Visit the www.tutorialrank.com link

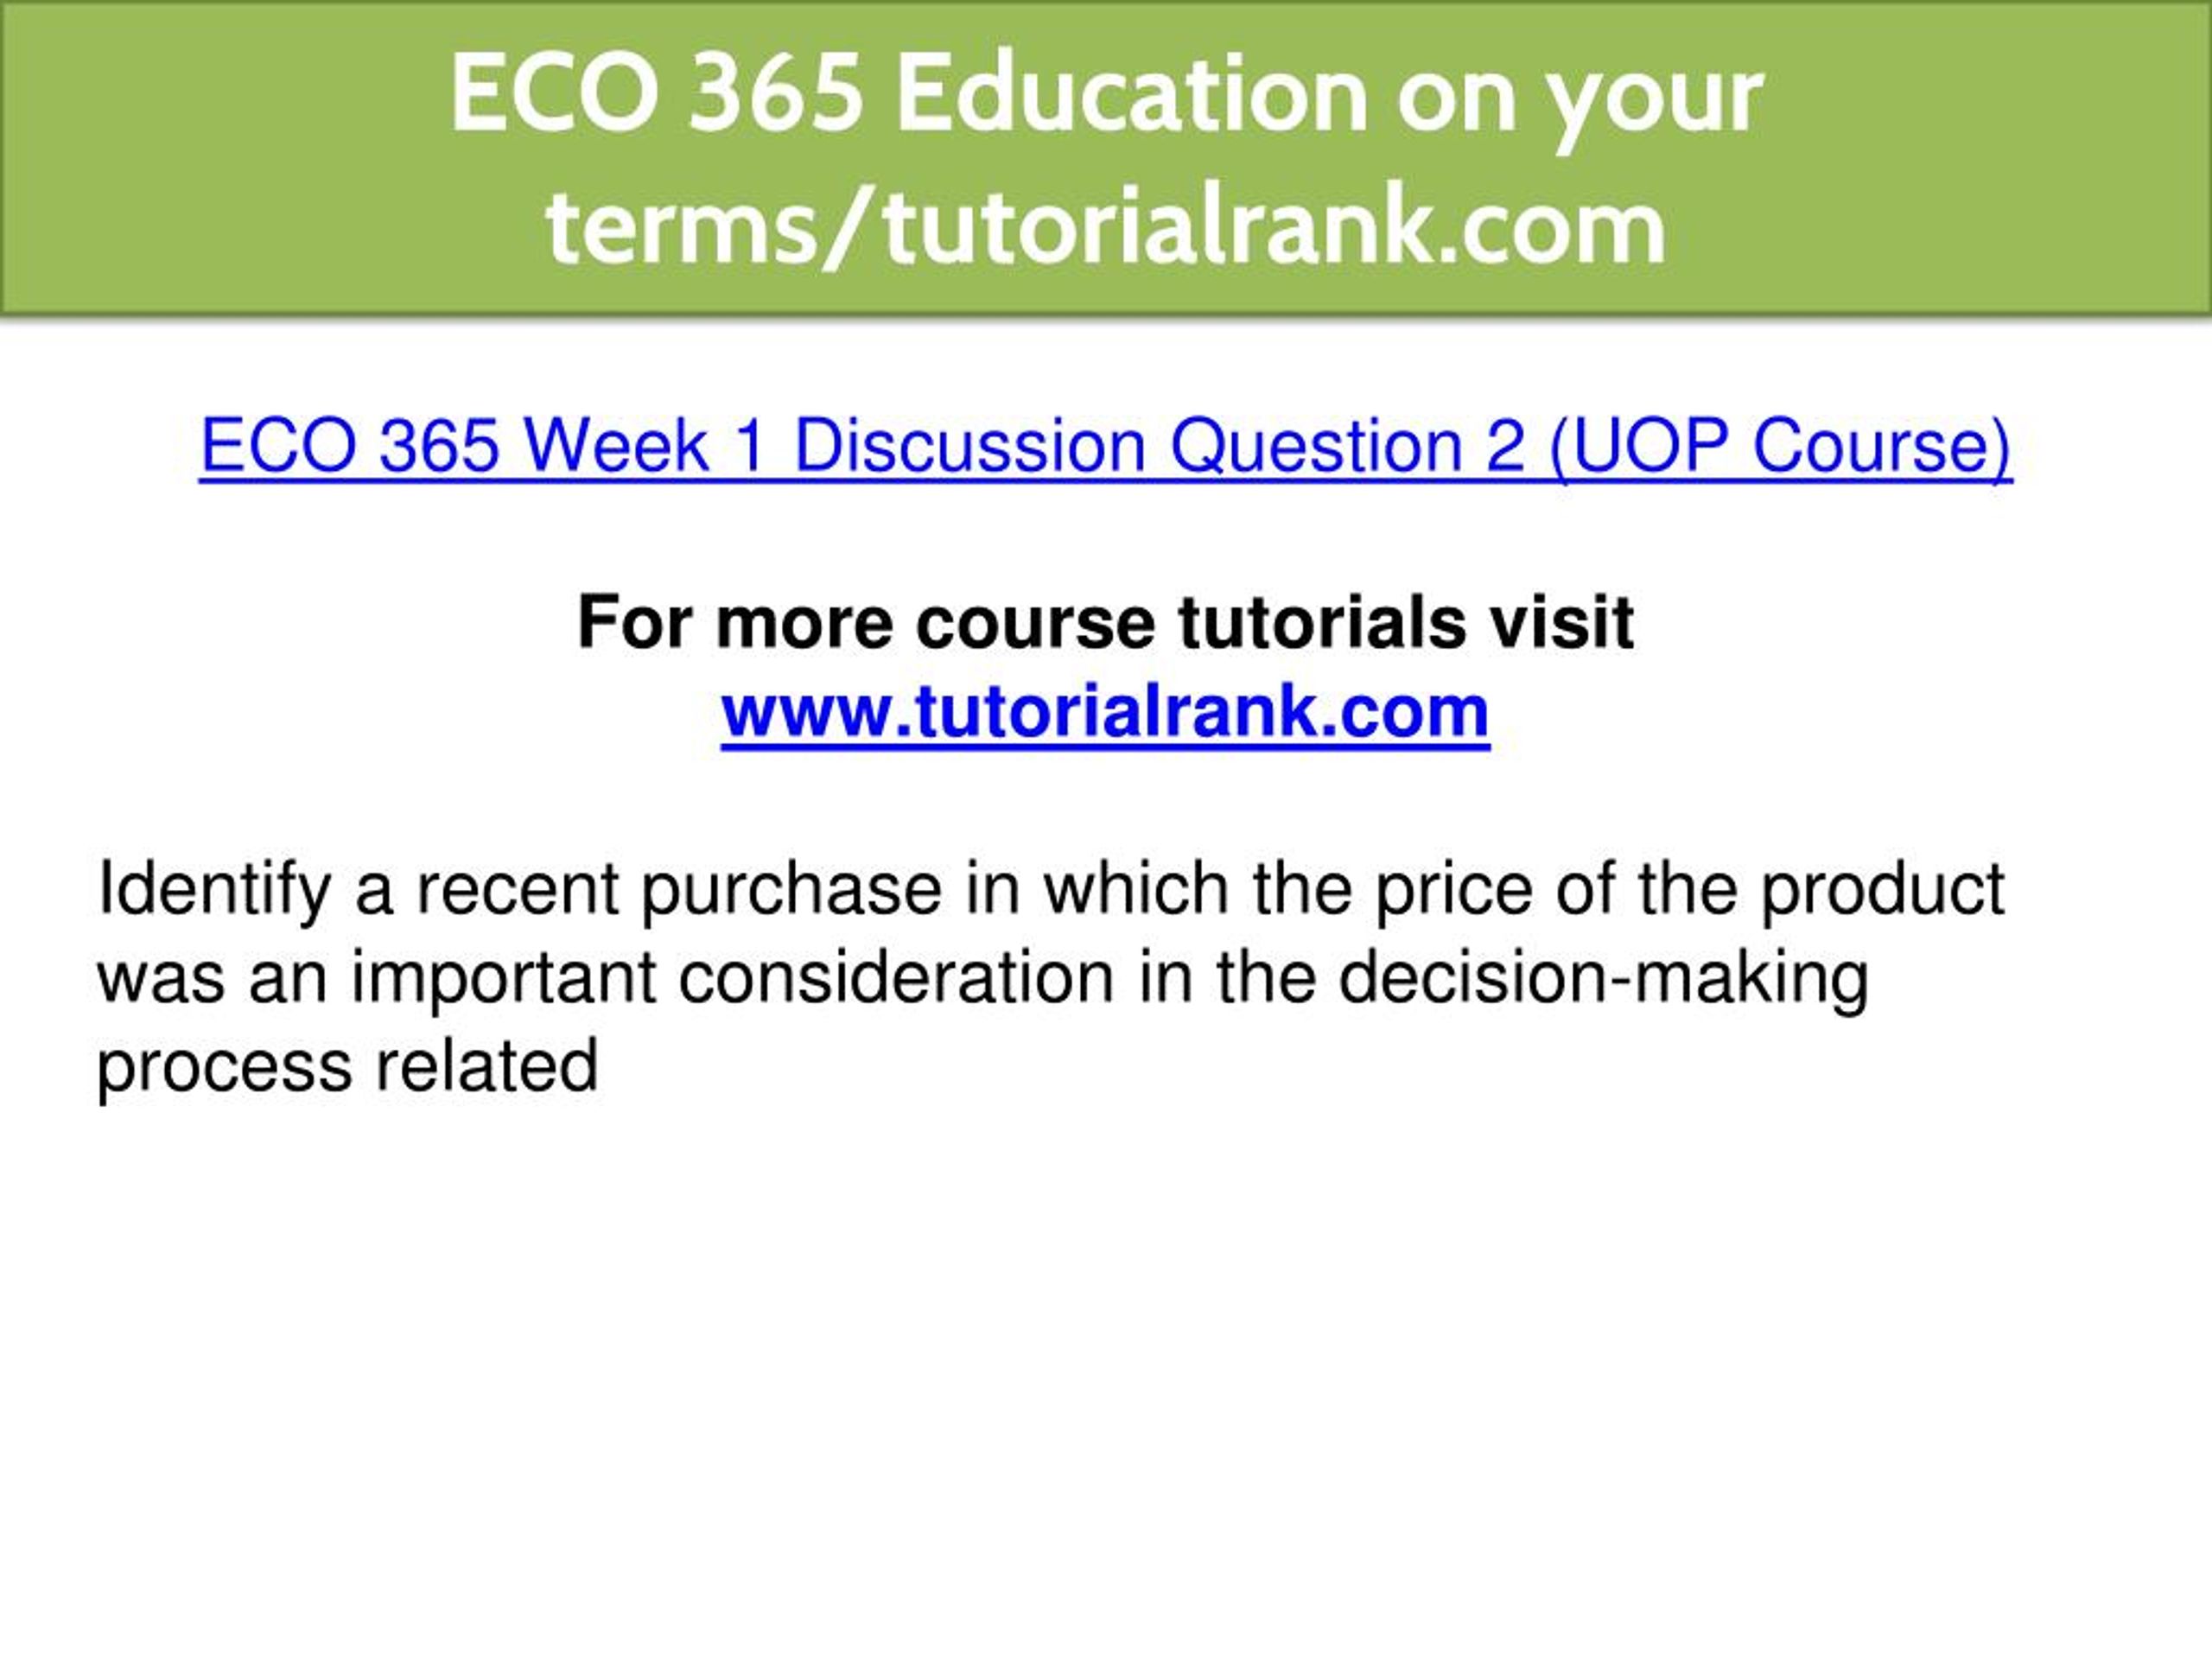click(x=1105, y=712)
